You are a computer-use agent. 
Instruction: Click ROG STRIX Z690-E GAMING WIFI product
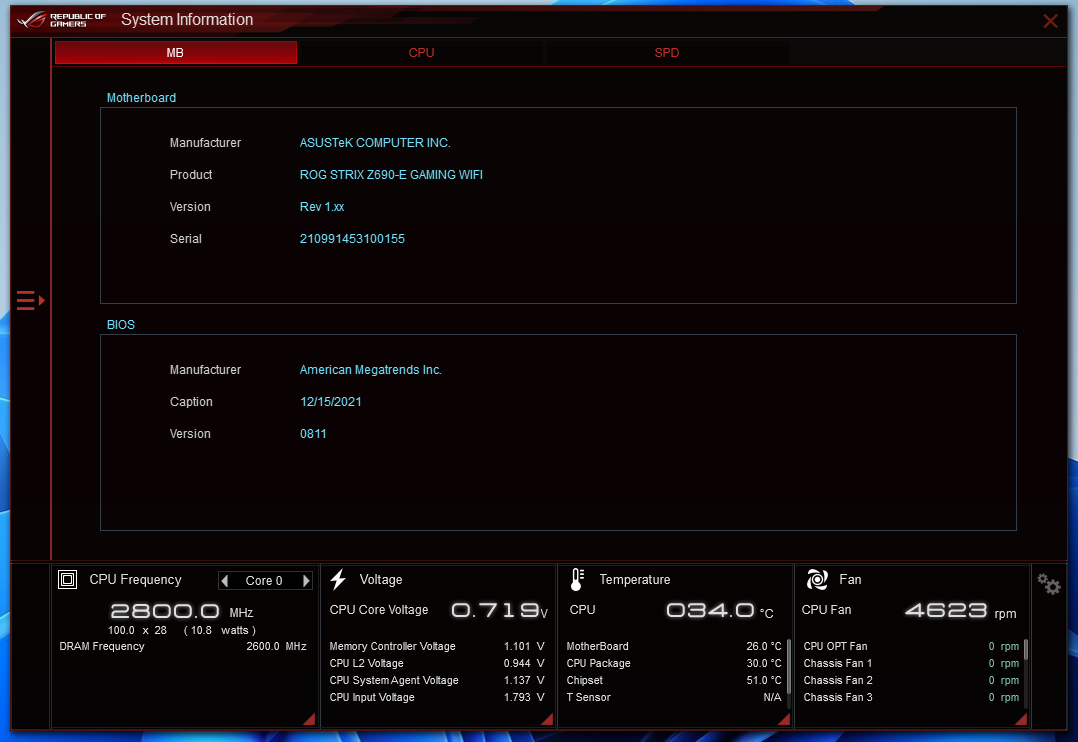pos(391,175)
